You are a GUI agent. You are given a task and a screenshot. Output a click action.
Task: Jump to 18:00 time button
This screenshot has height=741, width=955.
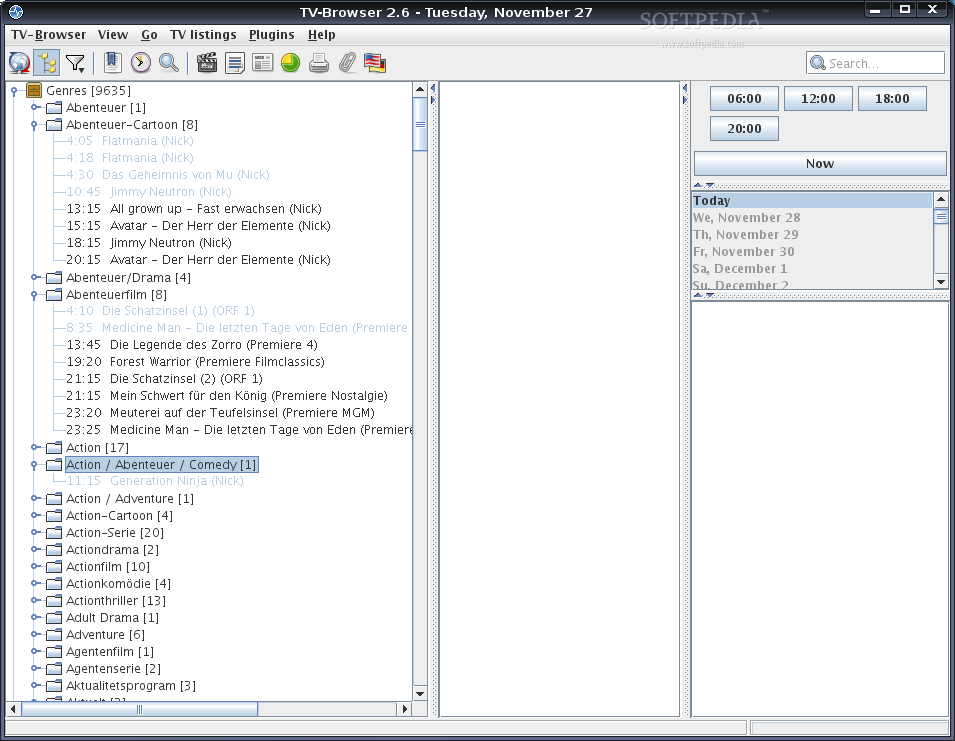(x=892, y=99)
